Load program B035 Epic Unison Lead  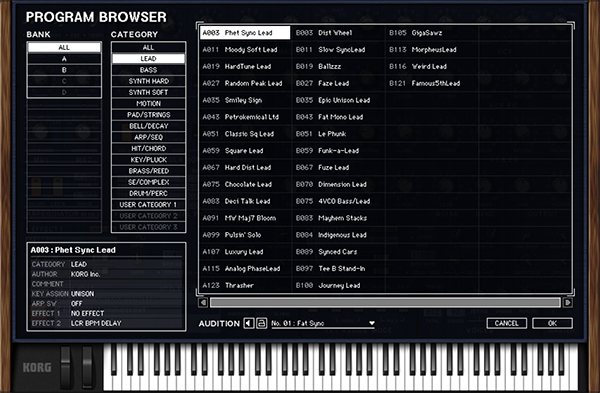point(339,100)
